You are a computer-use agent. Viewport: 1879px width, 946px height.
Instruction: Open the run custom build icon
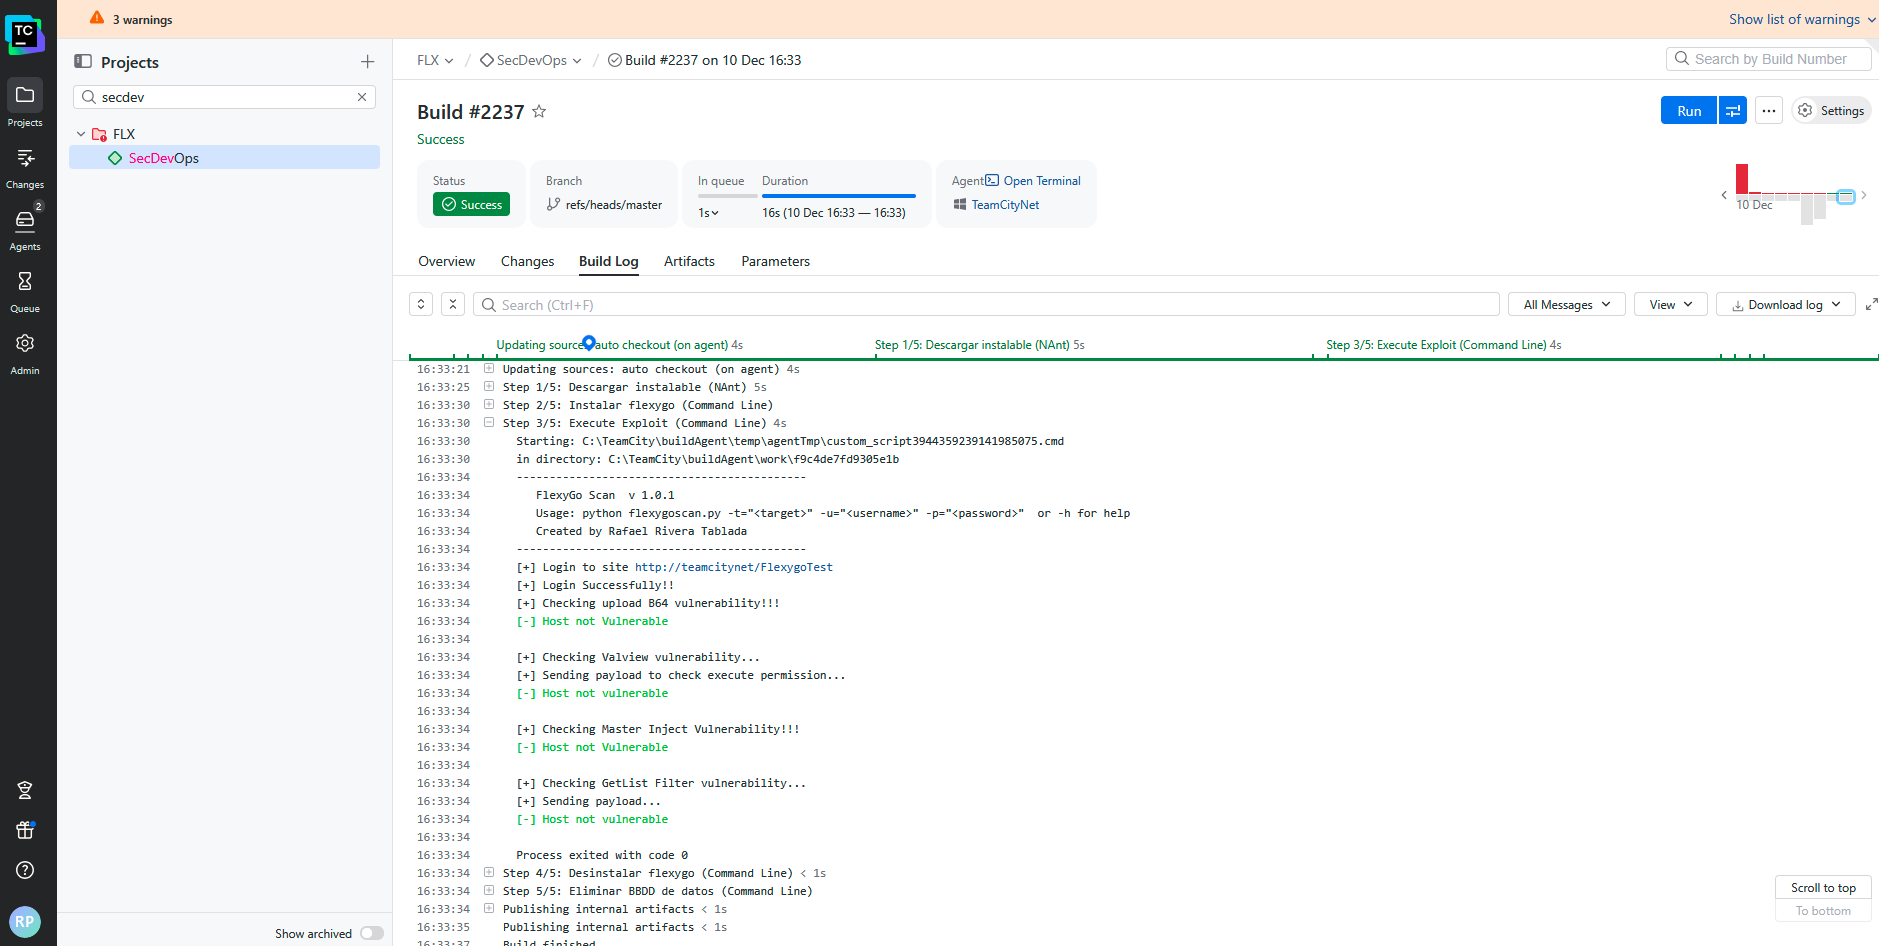point(1733,111)
